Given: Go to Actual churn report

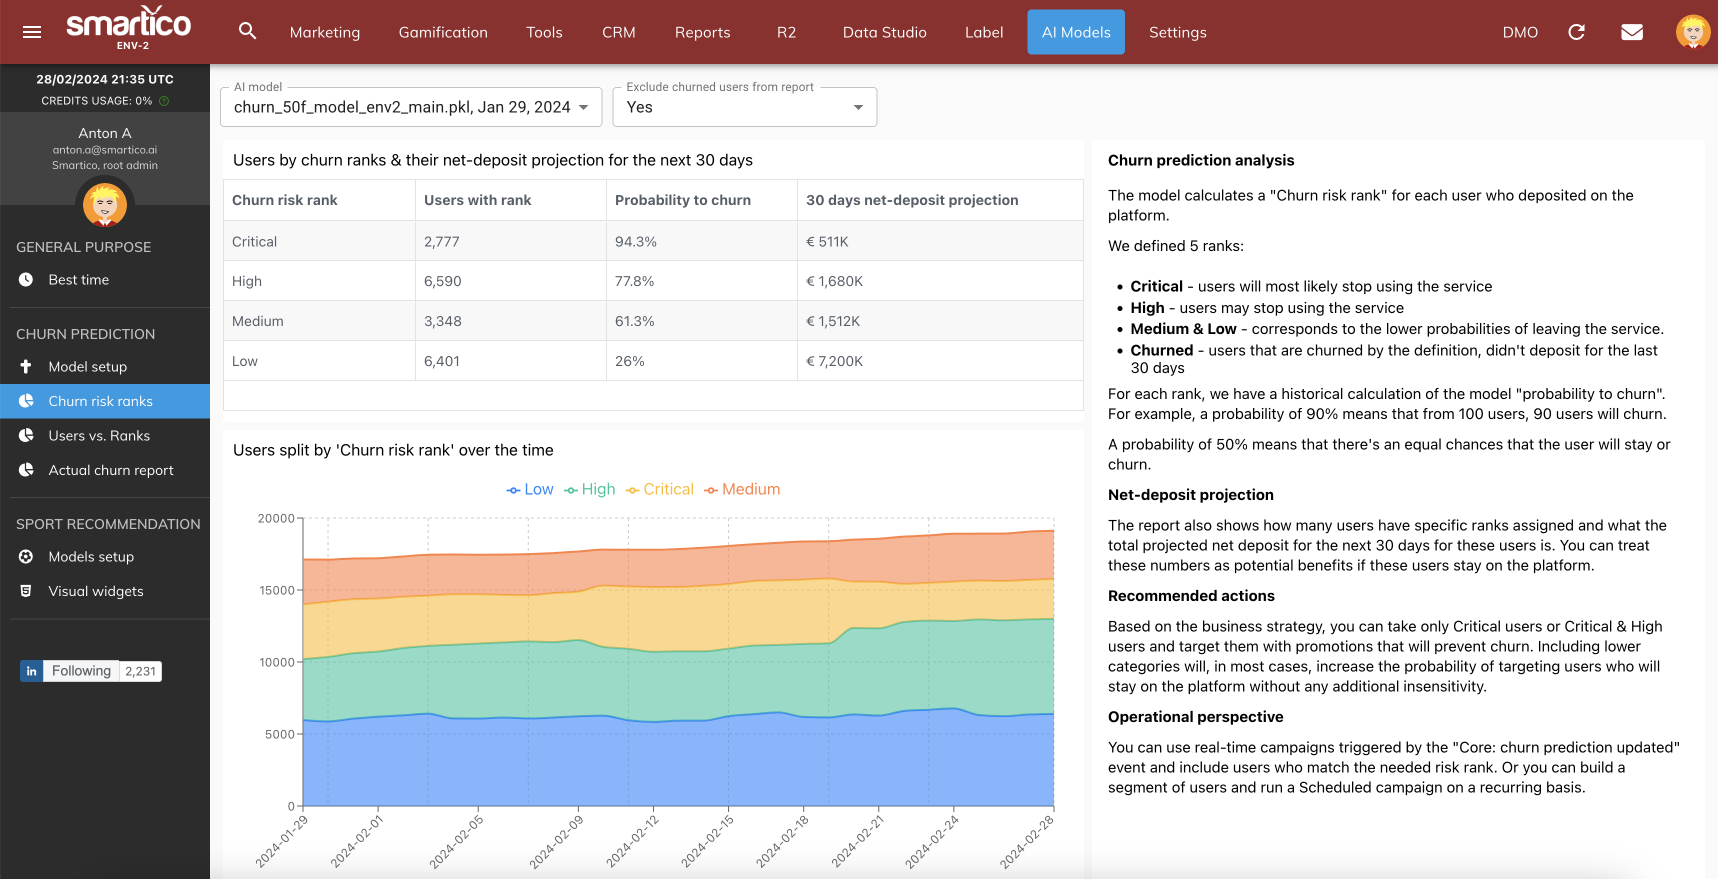Looking at the screenshot, I should pyautogui.click(x=111, y=470).
